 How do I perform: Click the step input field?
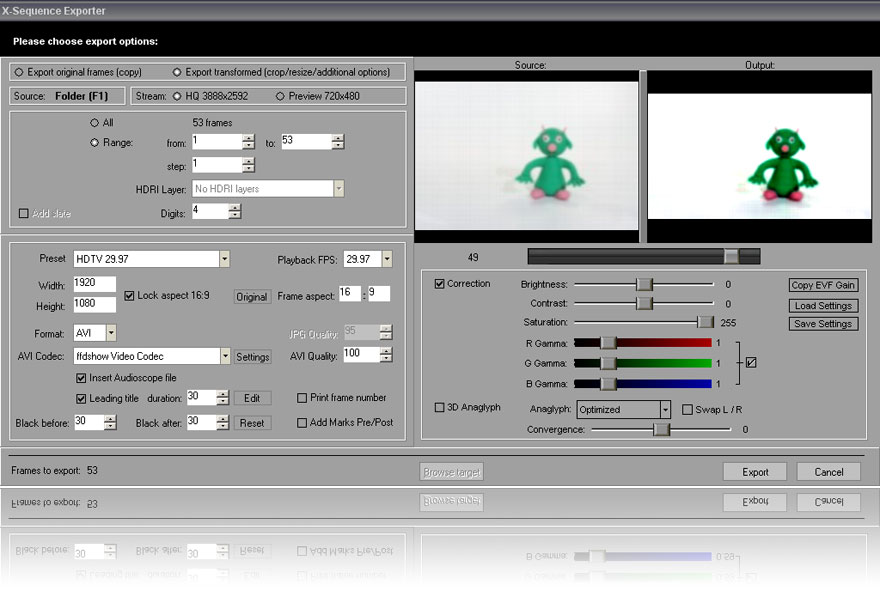[217, 164]
